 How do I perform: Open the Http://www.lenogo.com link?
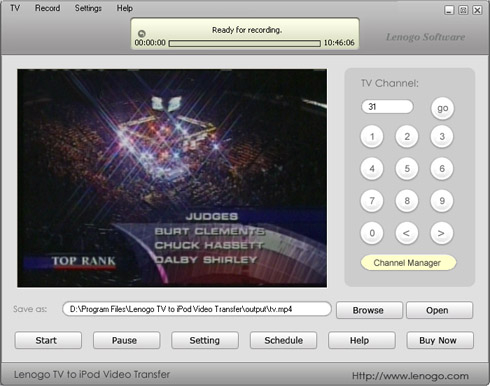tap(410, 376)
